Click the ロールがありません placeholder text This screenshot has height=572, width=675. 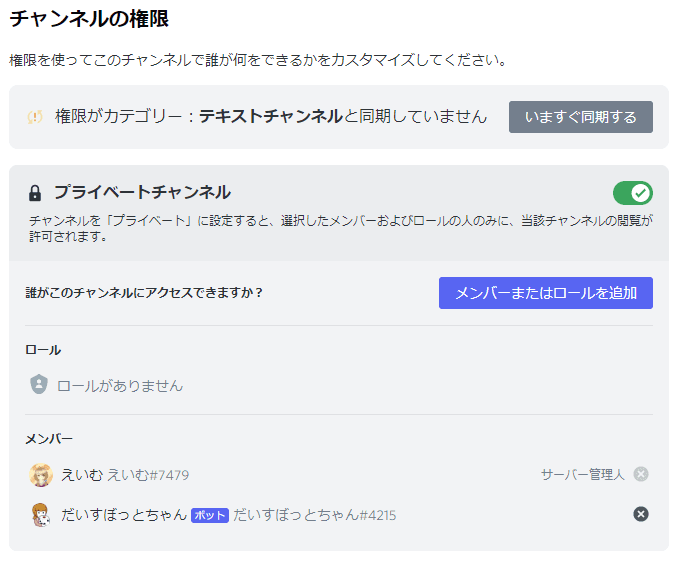pos(120,386)
